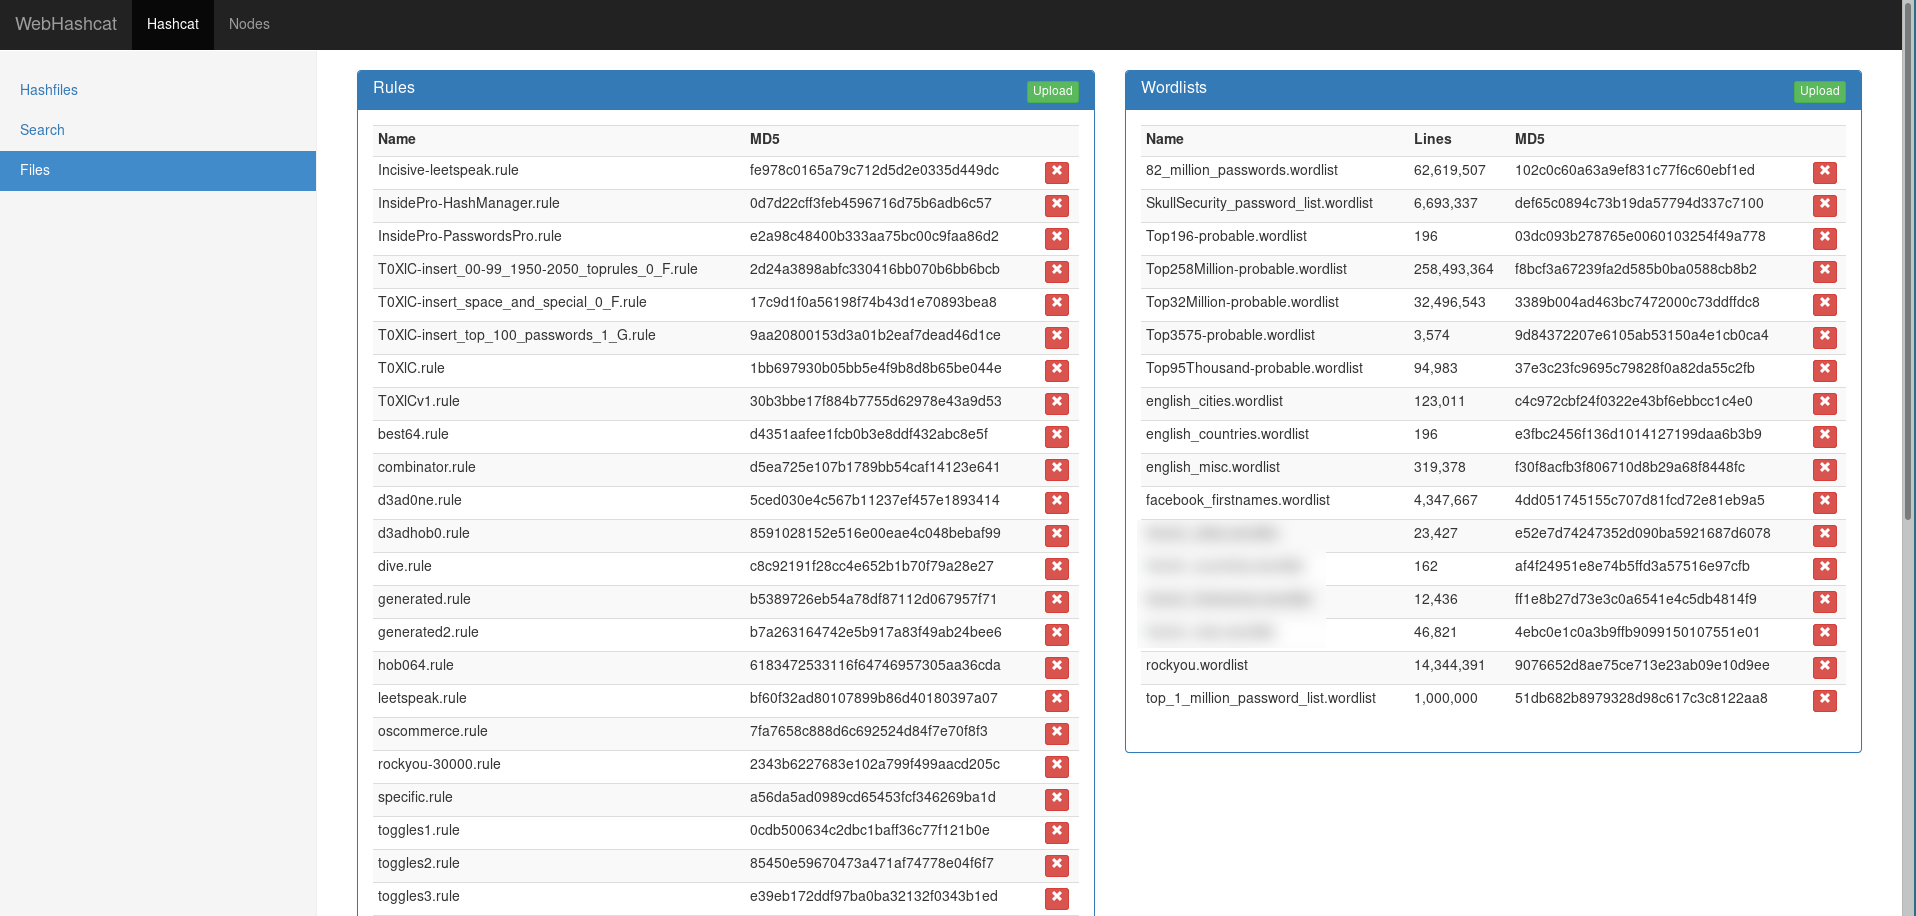
Task: Delete the d3ad0ne.rule file
Action: pos(1056,503)
